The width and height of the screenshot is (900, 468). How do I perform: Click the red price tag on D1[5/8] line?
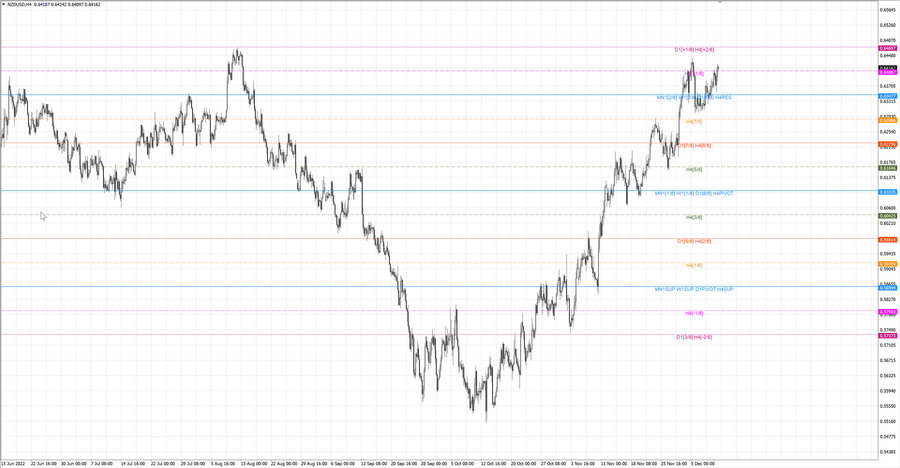[887, 240]
